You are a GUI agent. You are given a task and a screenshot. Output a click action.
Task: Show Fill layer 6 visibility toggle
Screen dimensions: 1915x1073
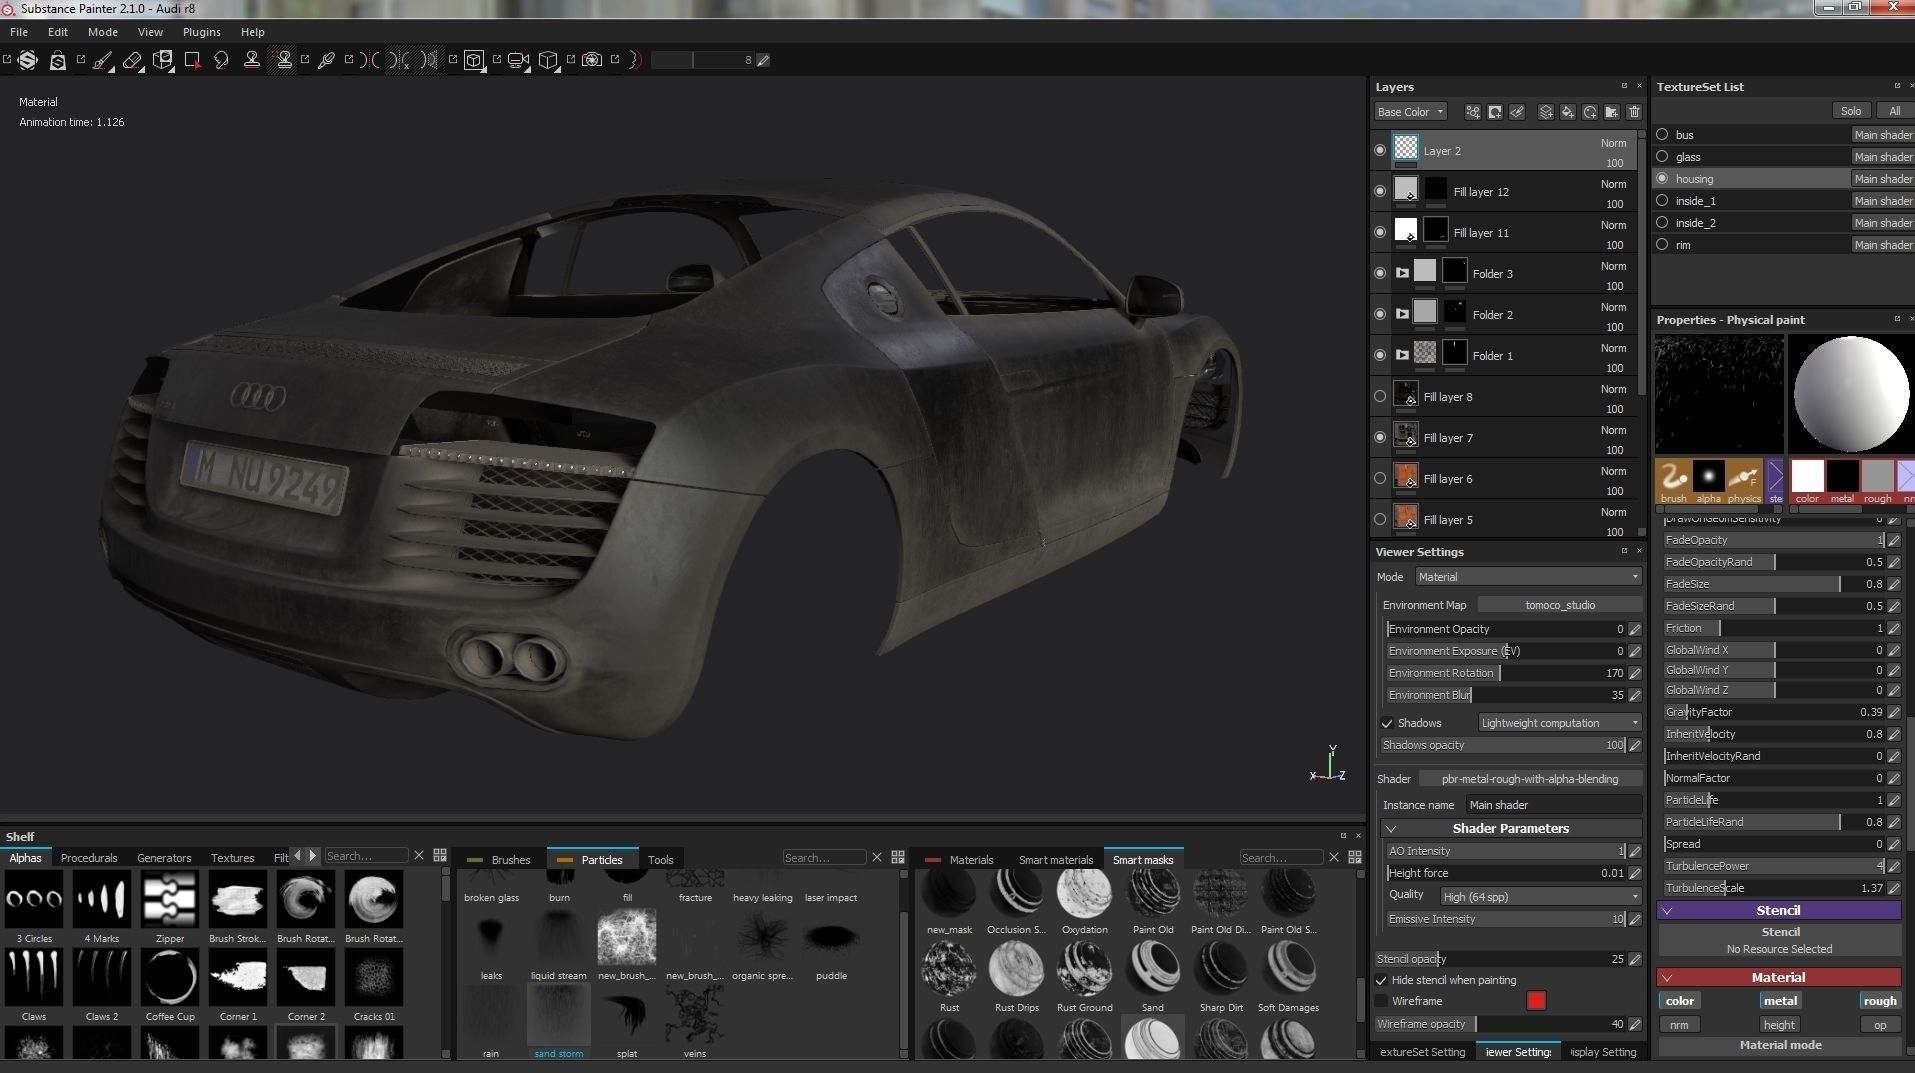click(1380, 478)
